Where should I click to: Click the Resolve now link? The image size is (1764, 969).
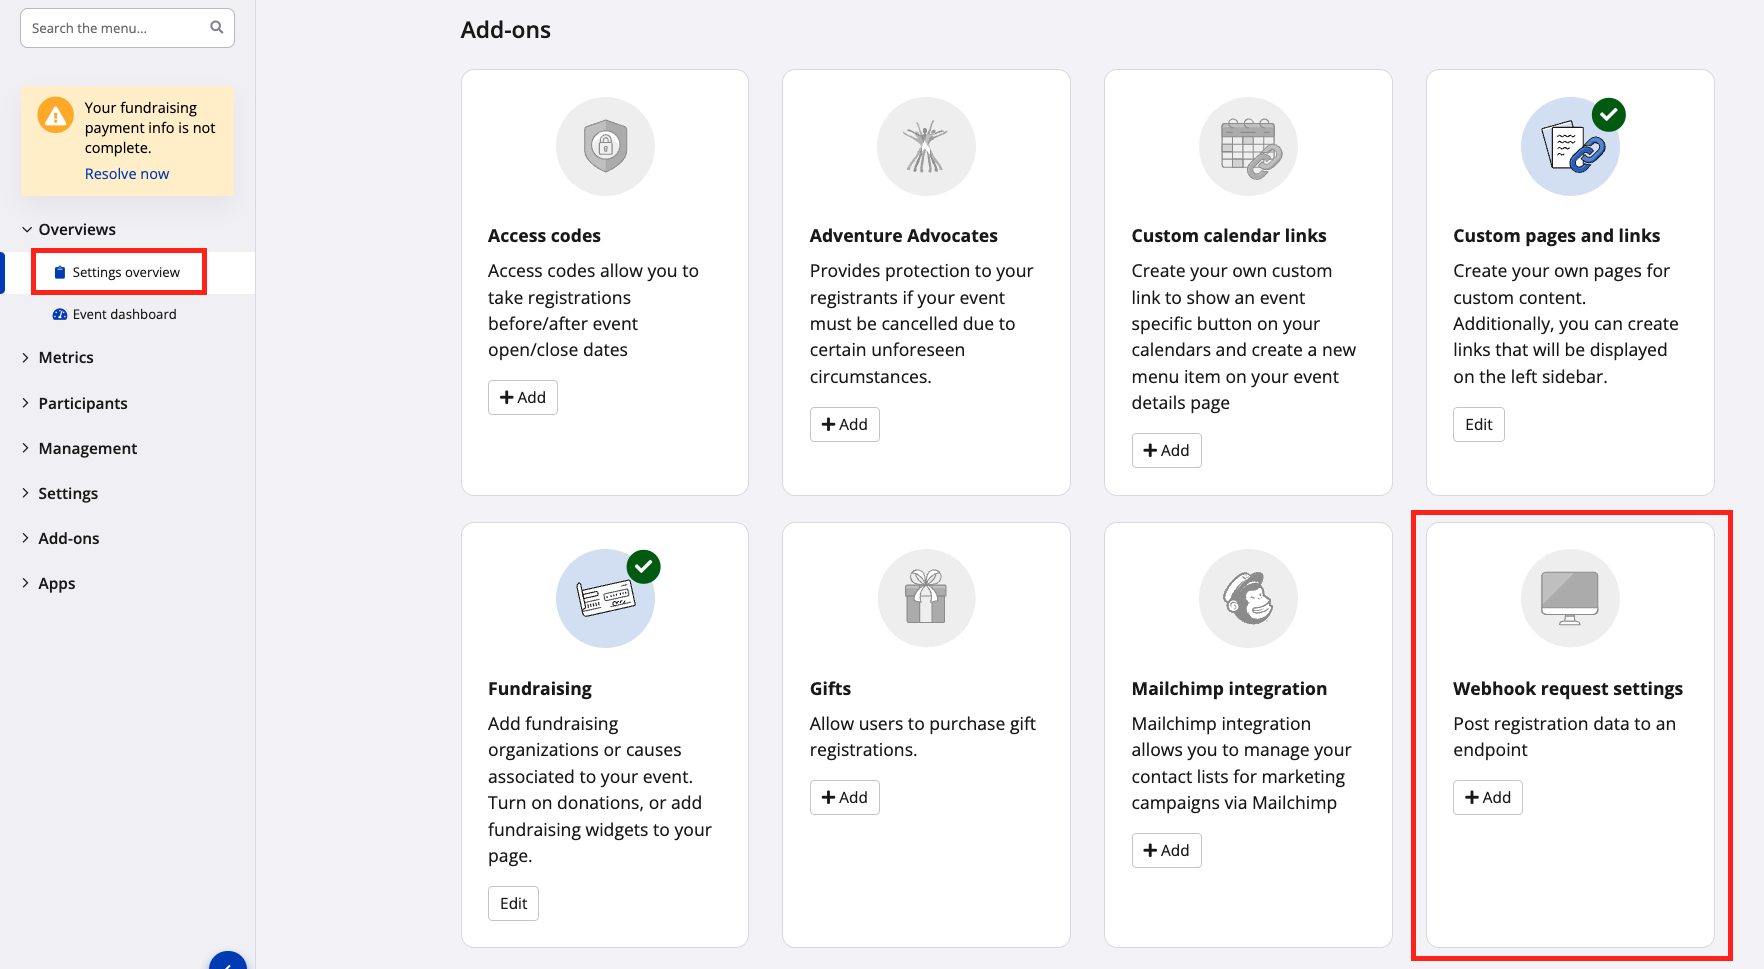click(x=127, y=174)
